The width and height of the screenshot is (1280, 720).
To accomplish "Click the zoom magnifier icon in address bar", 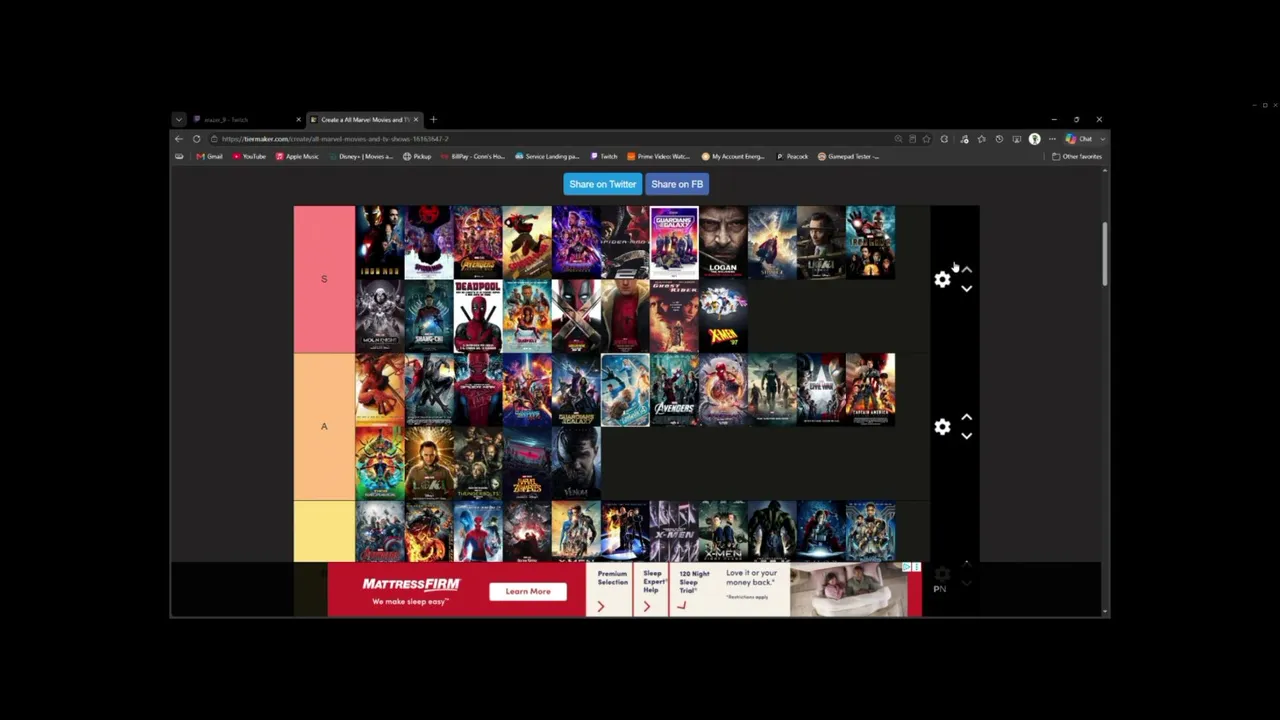I will tap(898, 139).
